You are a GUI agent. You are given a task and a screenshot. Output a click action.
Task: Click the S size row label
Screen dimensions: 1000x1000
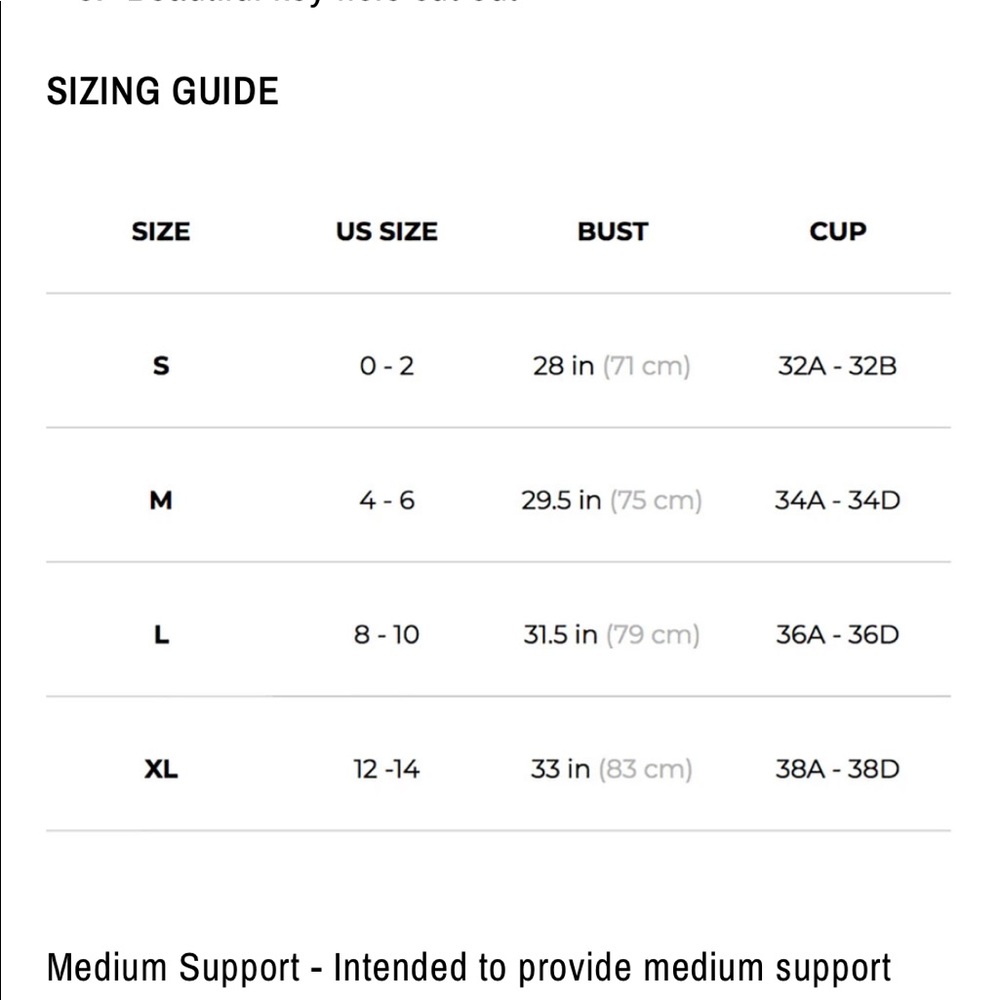[161, 366]
